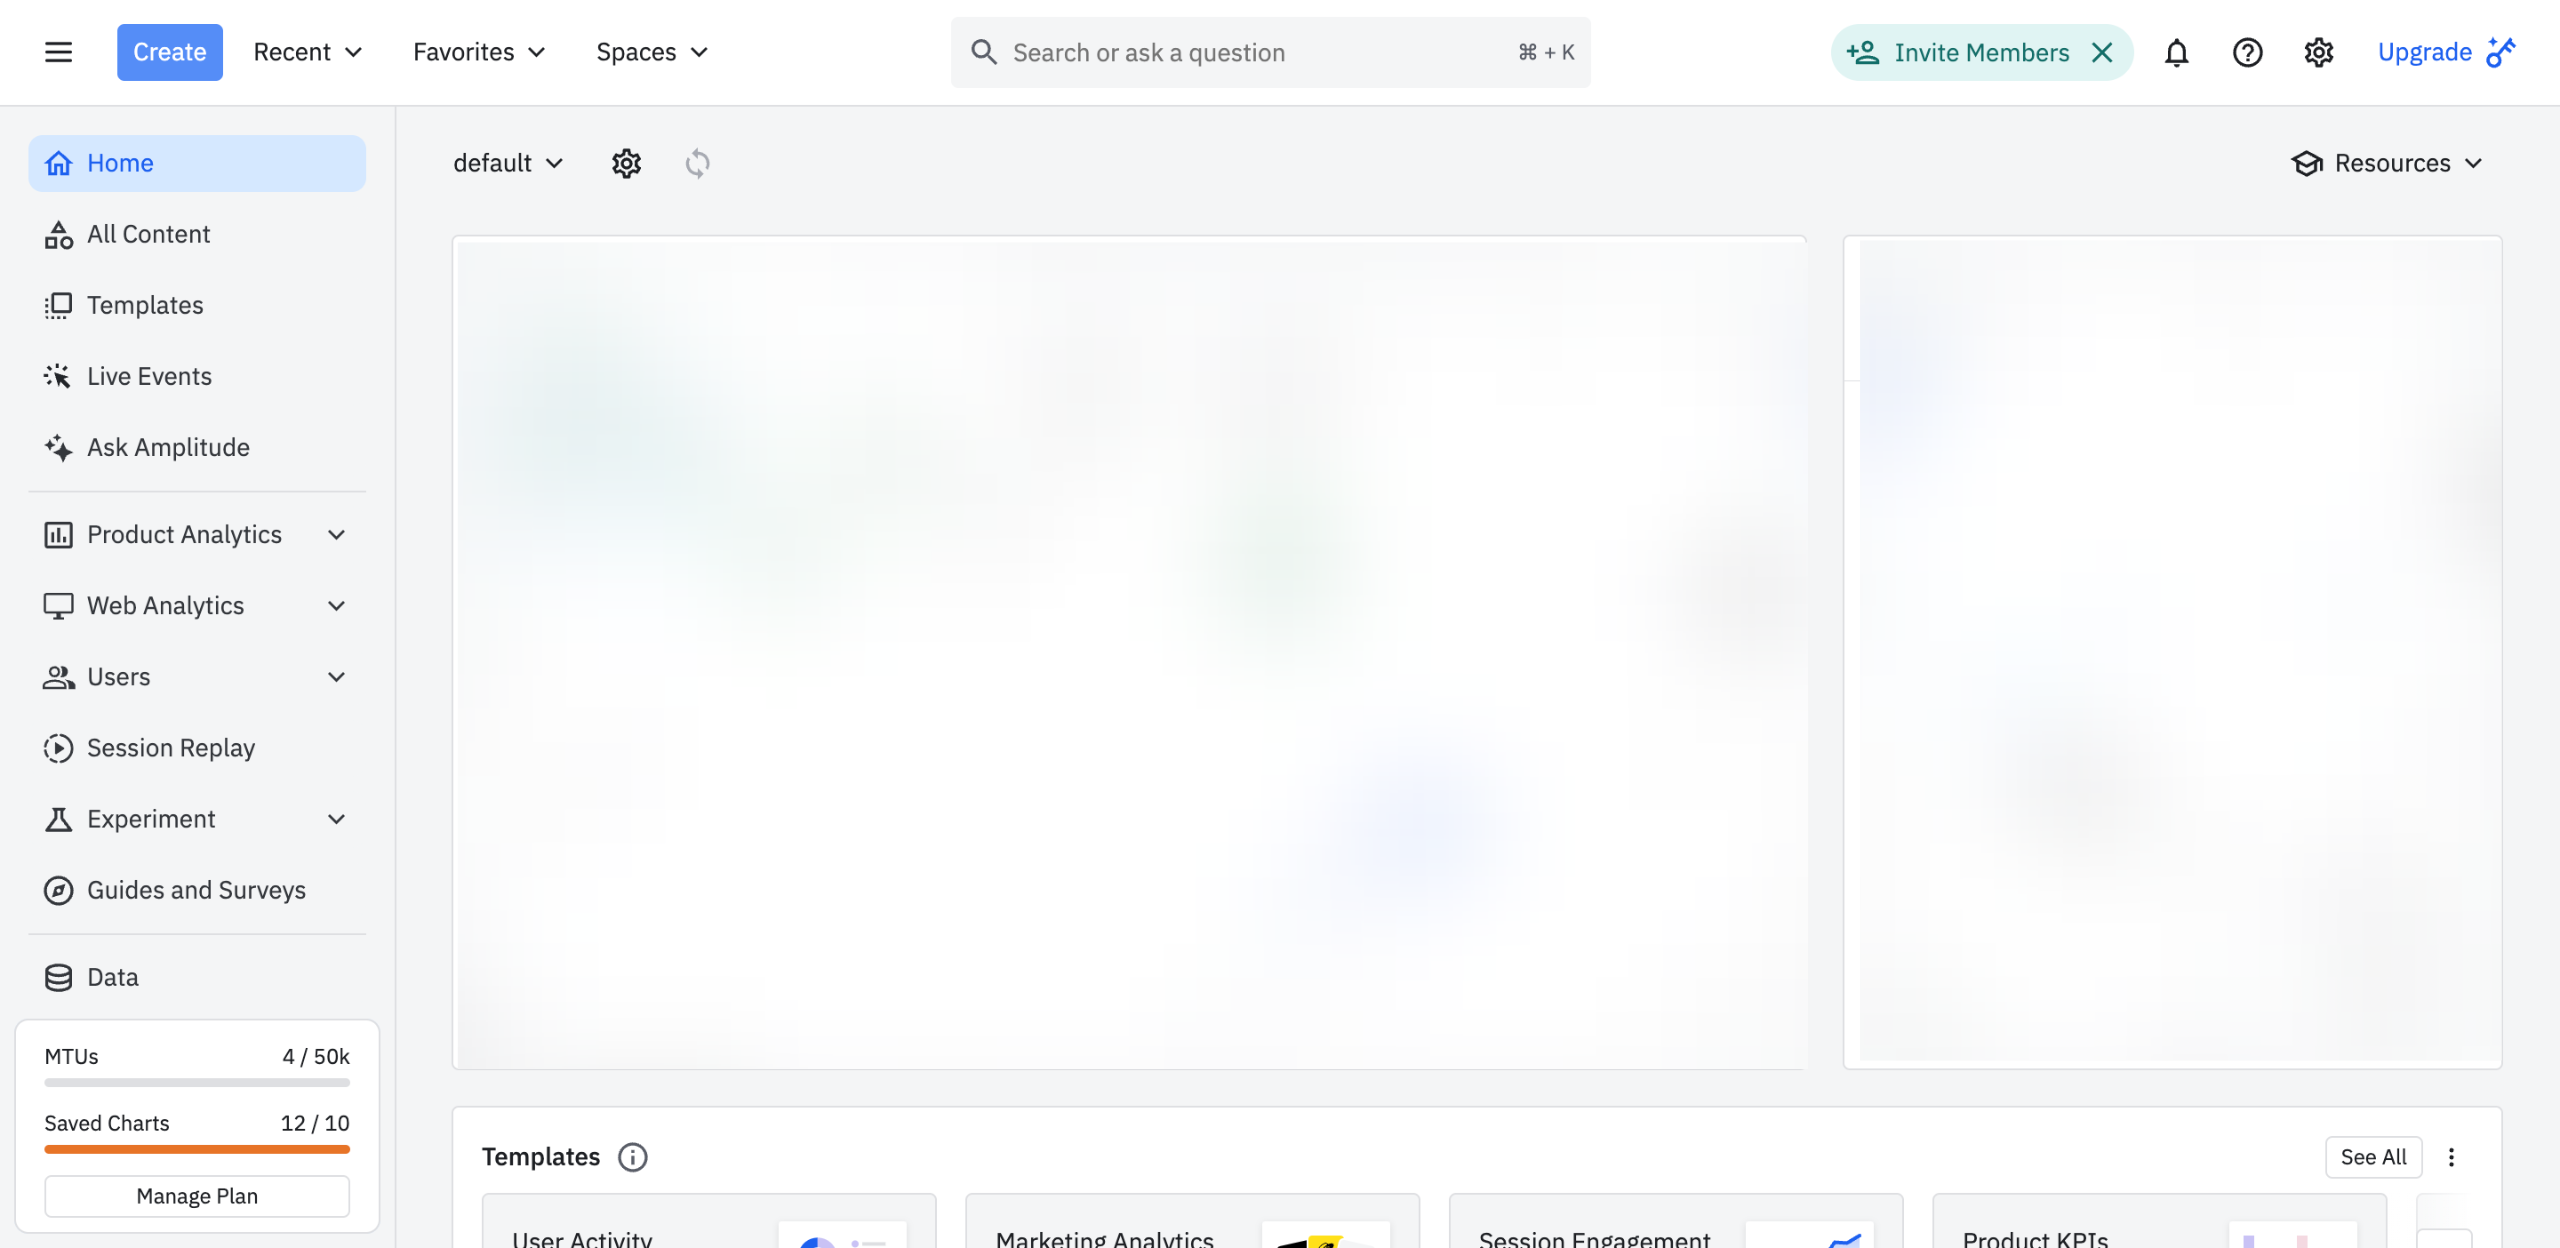Screen dimensions: 2560x1248
Task: Select Session Replay in sidebar
Action: click(170, 748)
